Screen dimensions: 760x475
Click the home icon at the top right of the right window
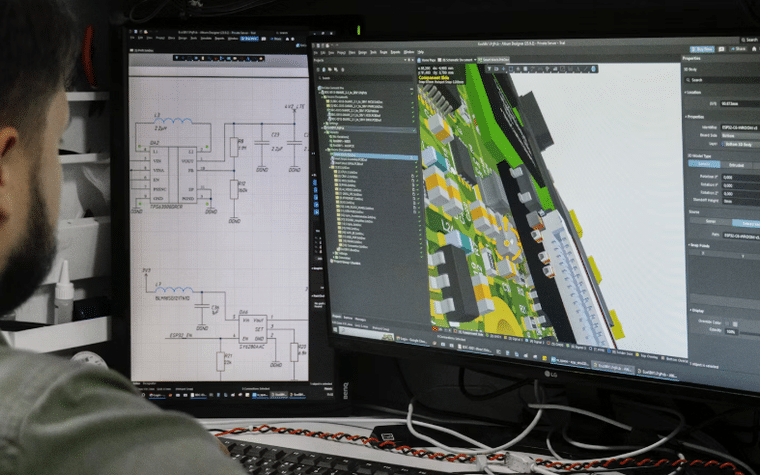pos(754,49)
